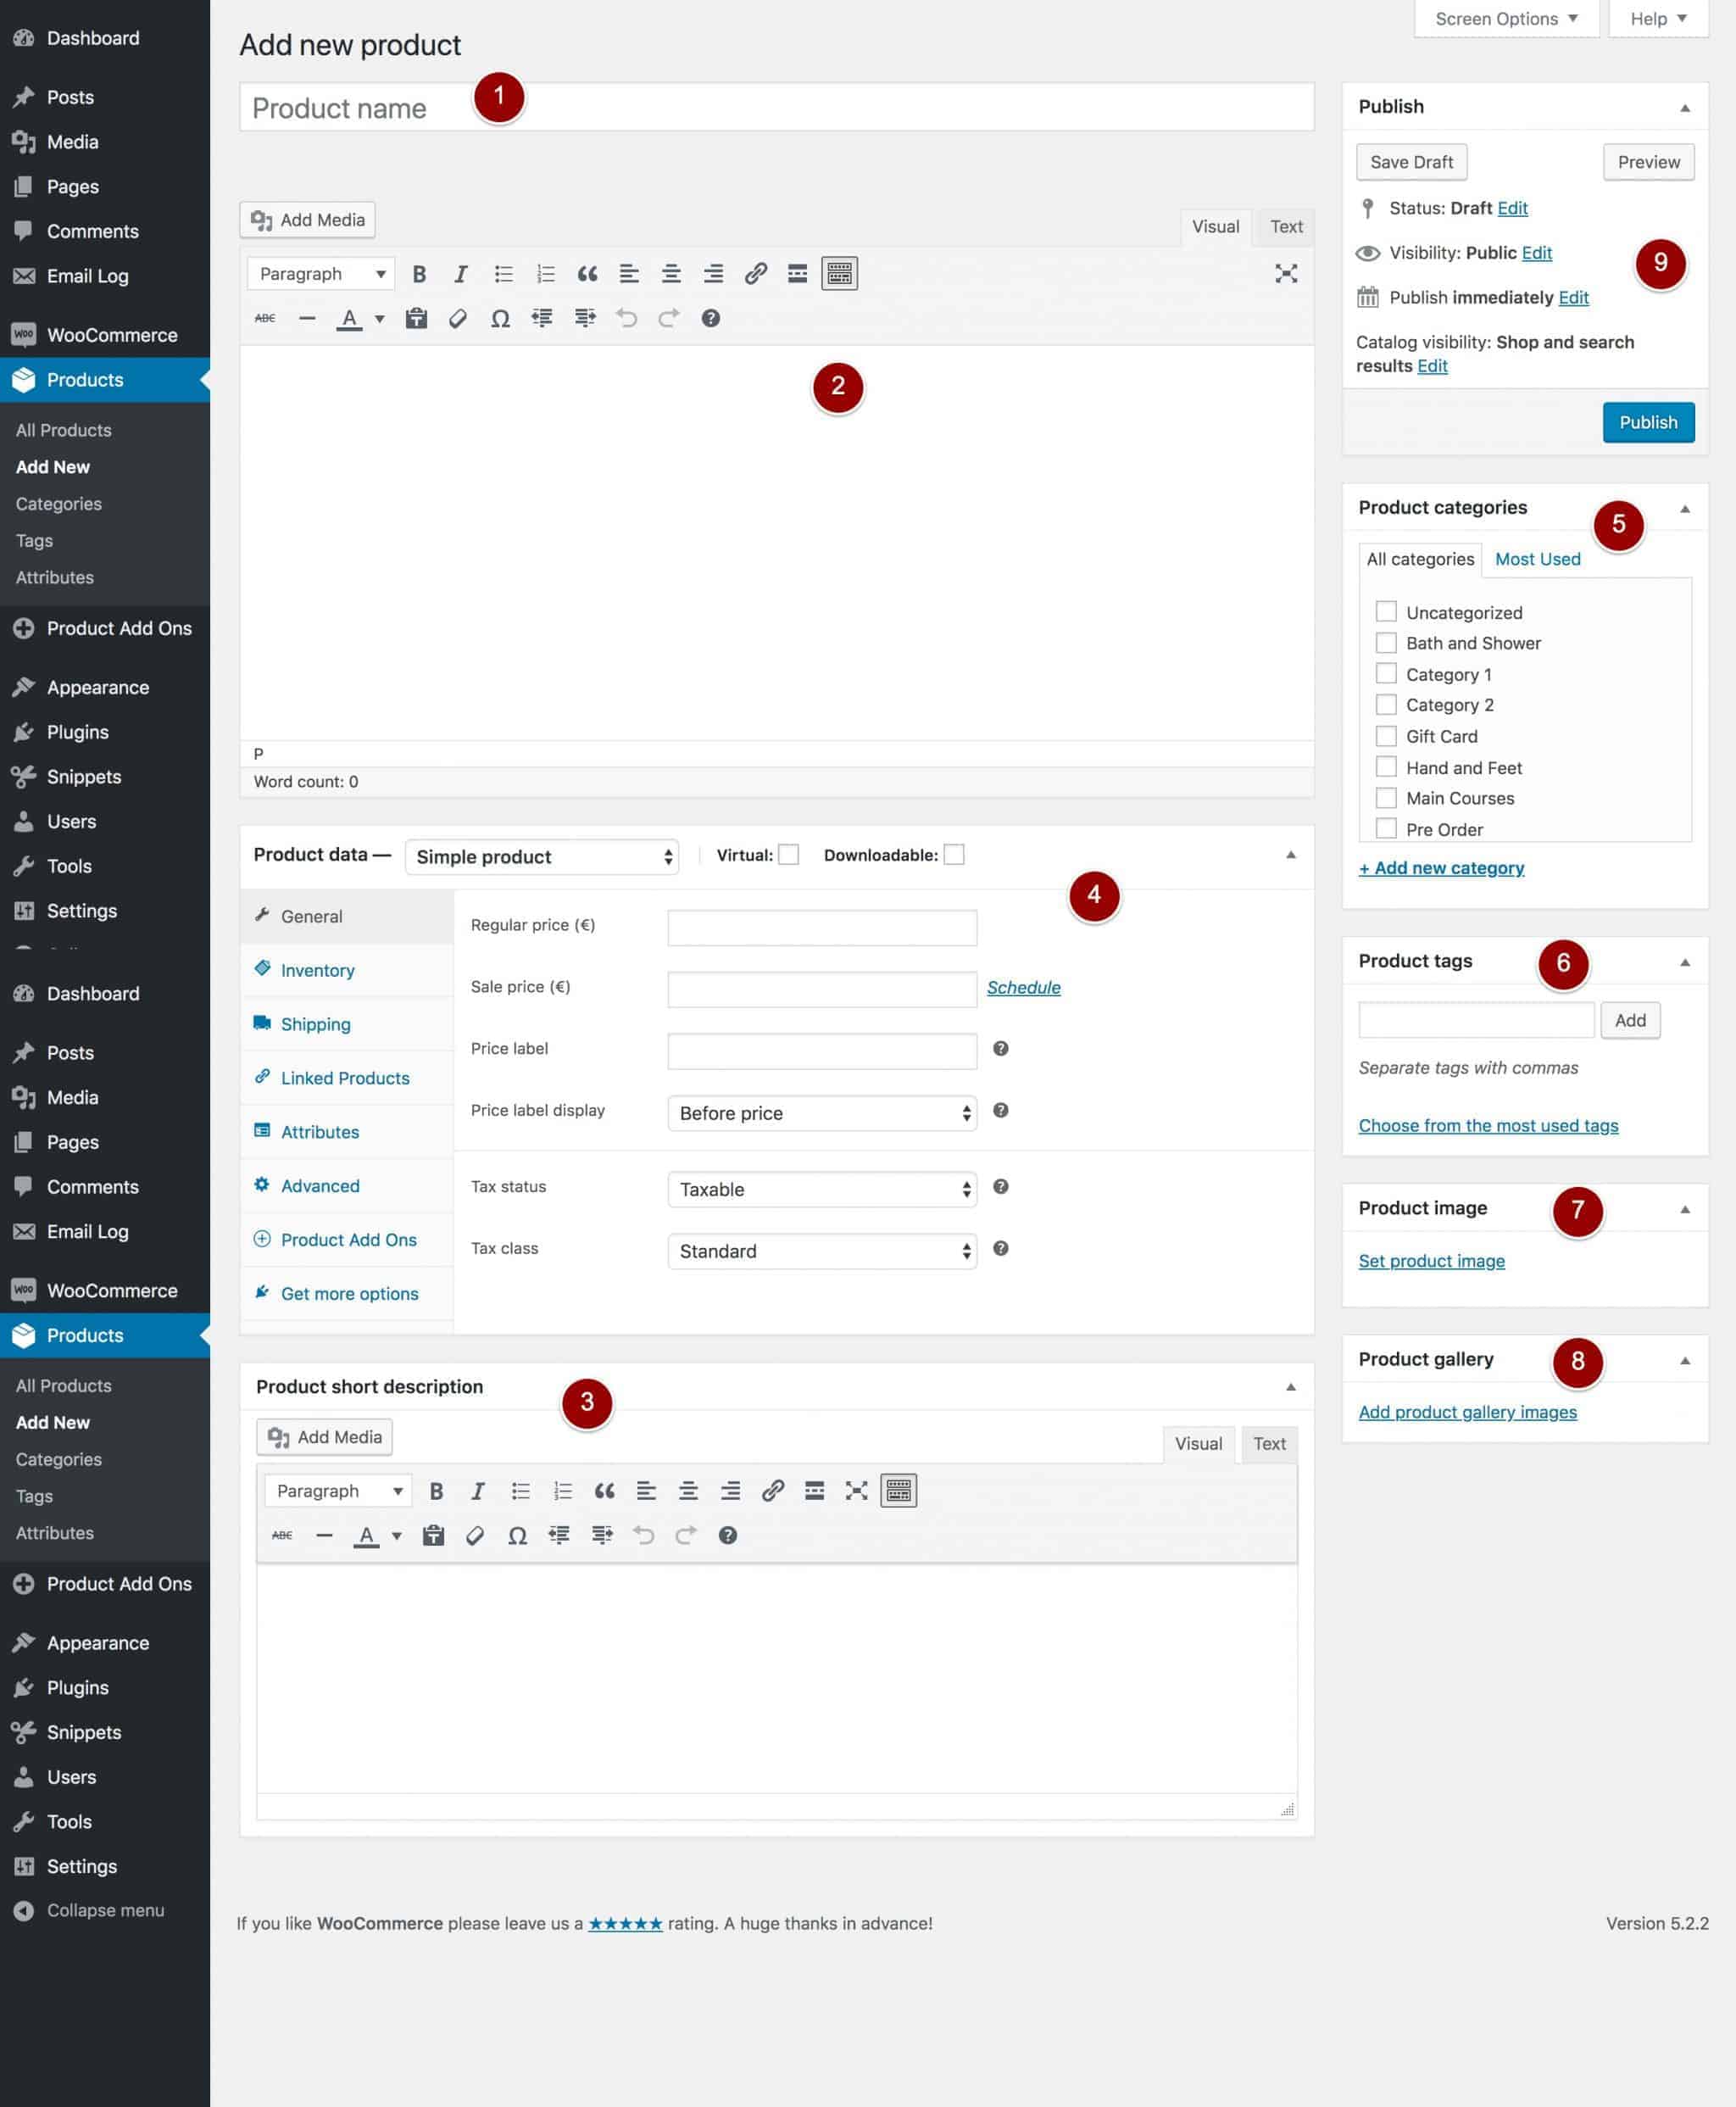Show help tip for Tax status field
The image size is (1736, 2107).
point(1000,1186)
